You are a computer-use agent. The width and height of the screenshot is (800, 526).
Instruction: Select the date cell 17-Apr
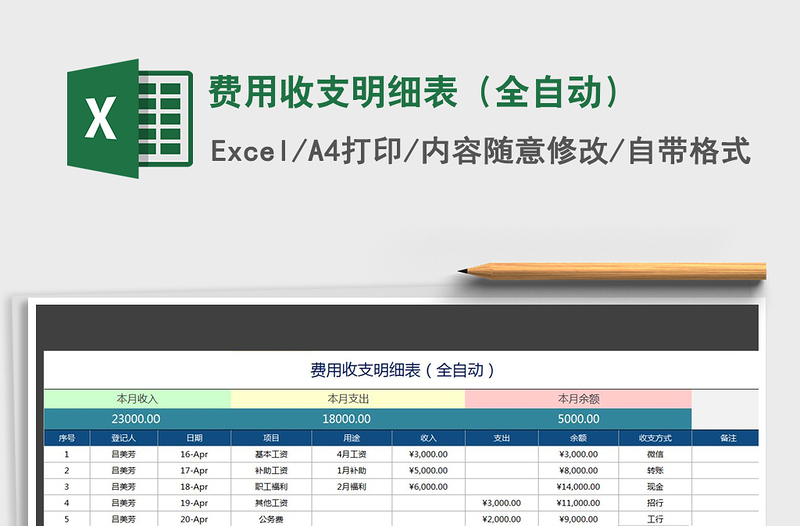(x=194, y=470)
